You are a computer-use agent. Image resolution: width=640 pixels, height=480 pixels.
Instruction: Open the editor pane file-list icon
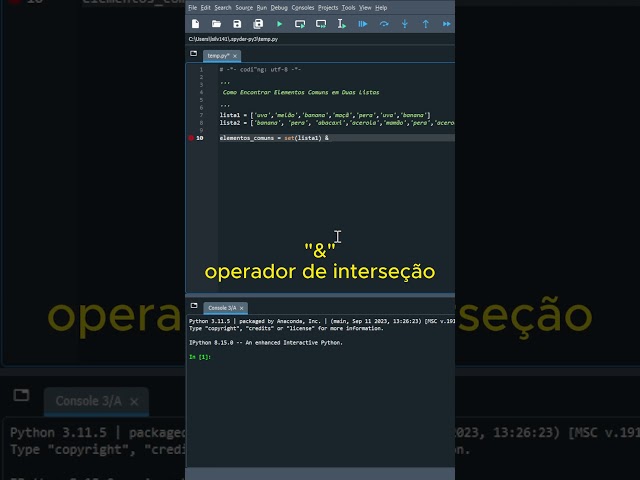click(x=193, y=53)
